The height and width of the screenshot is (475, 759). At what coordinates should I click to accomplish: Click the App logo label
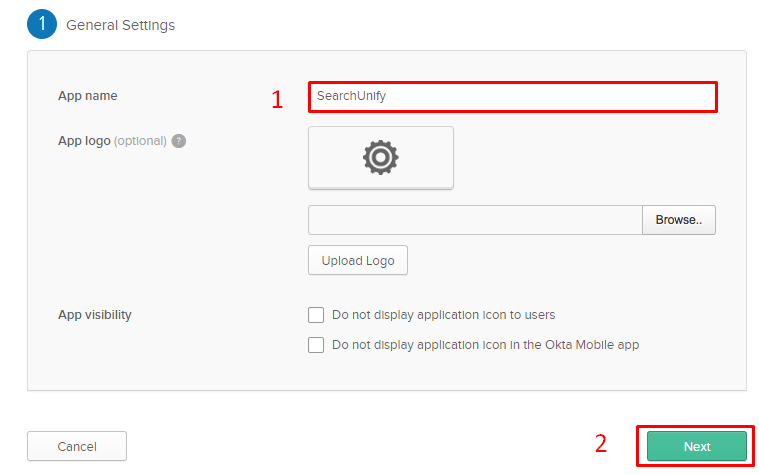(84, 141)
